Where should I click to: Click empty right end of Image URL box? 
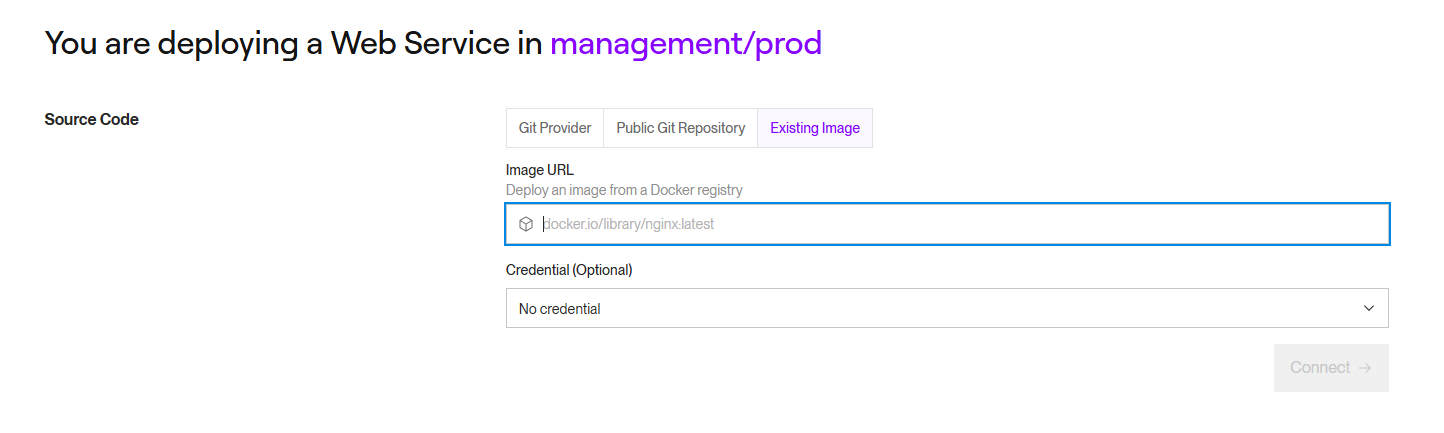point(1300,224)
